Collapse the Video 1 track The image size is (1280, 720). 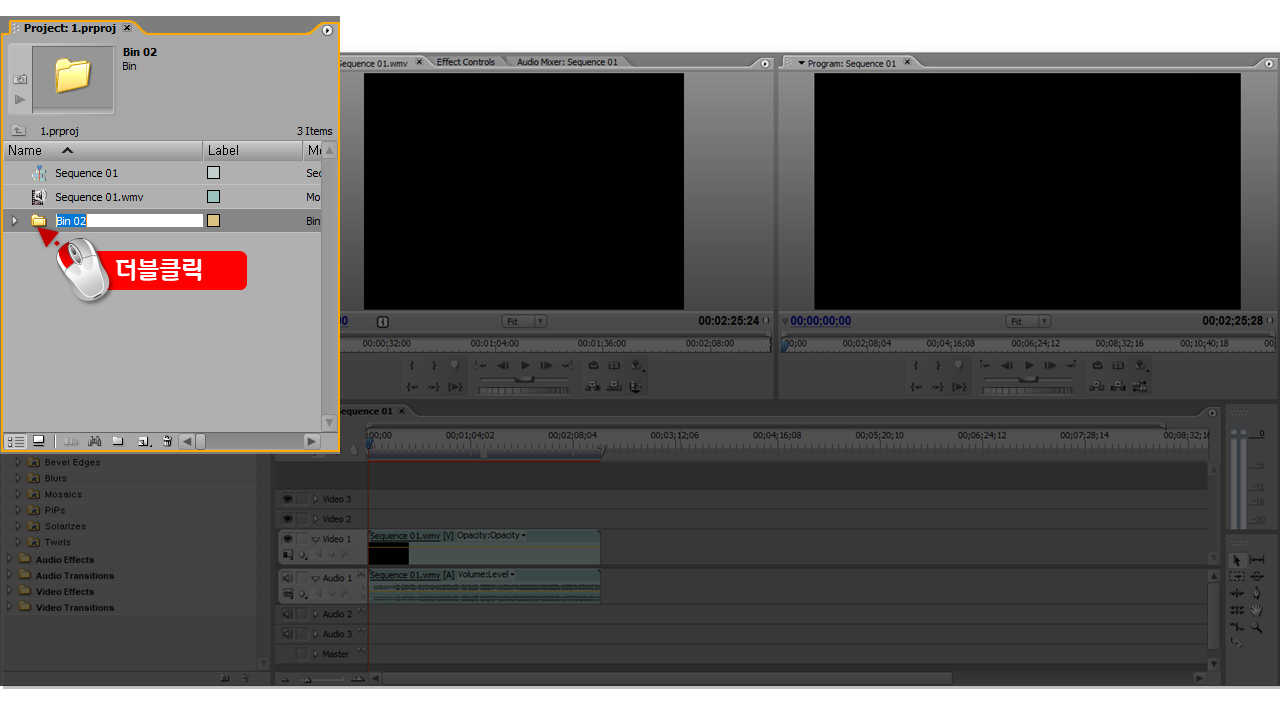(x=316, y=539)
